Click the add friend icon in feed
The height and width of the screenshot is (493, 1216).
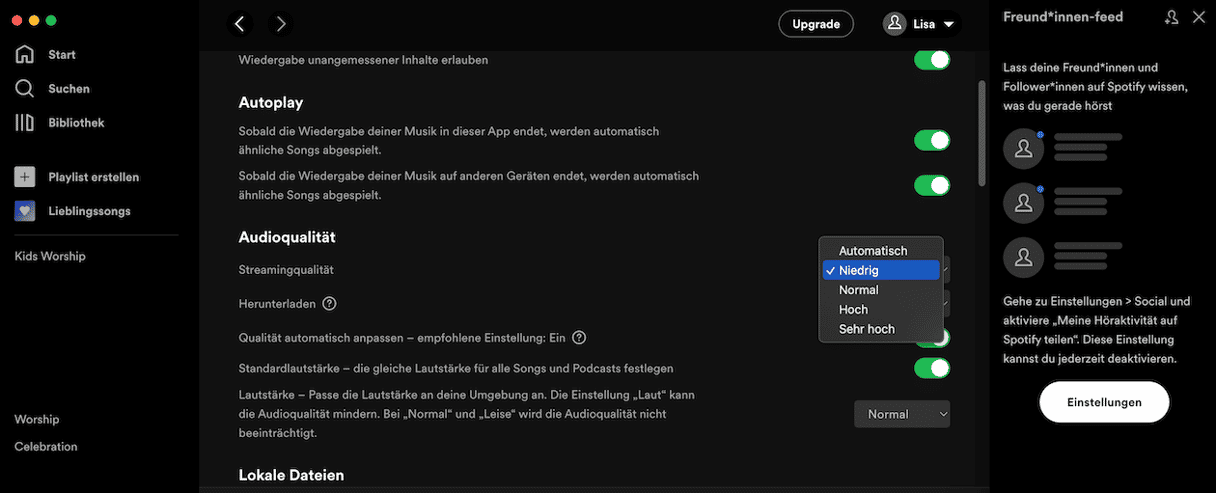1172,17
